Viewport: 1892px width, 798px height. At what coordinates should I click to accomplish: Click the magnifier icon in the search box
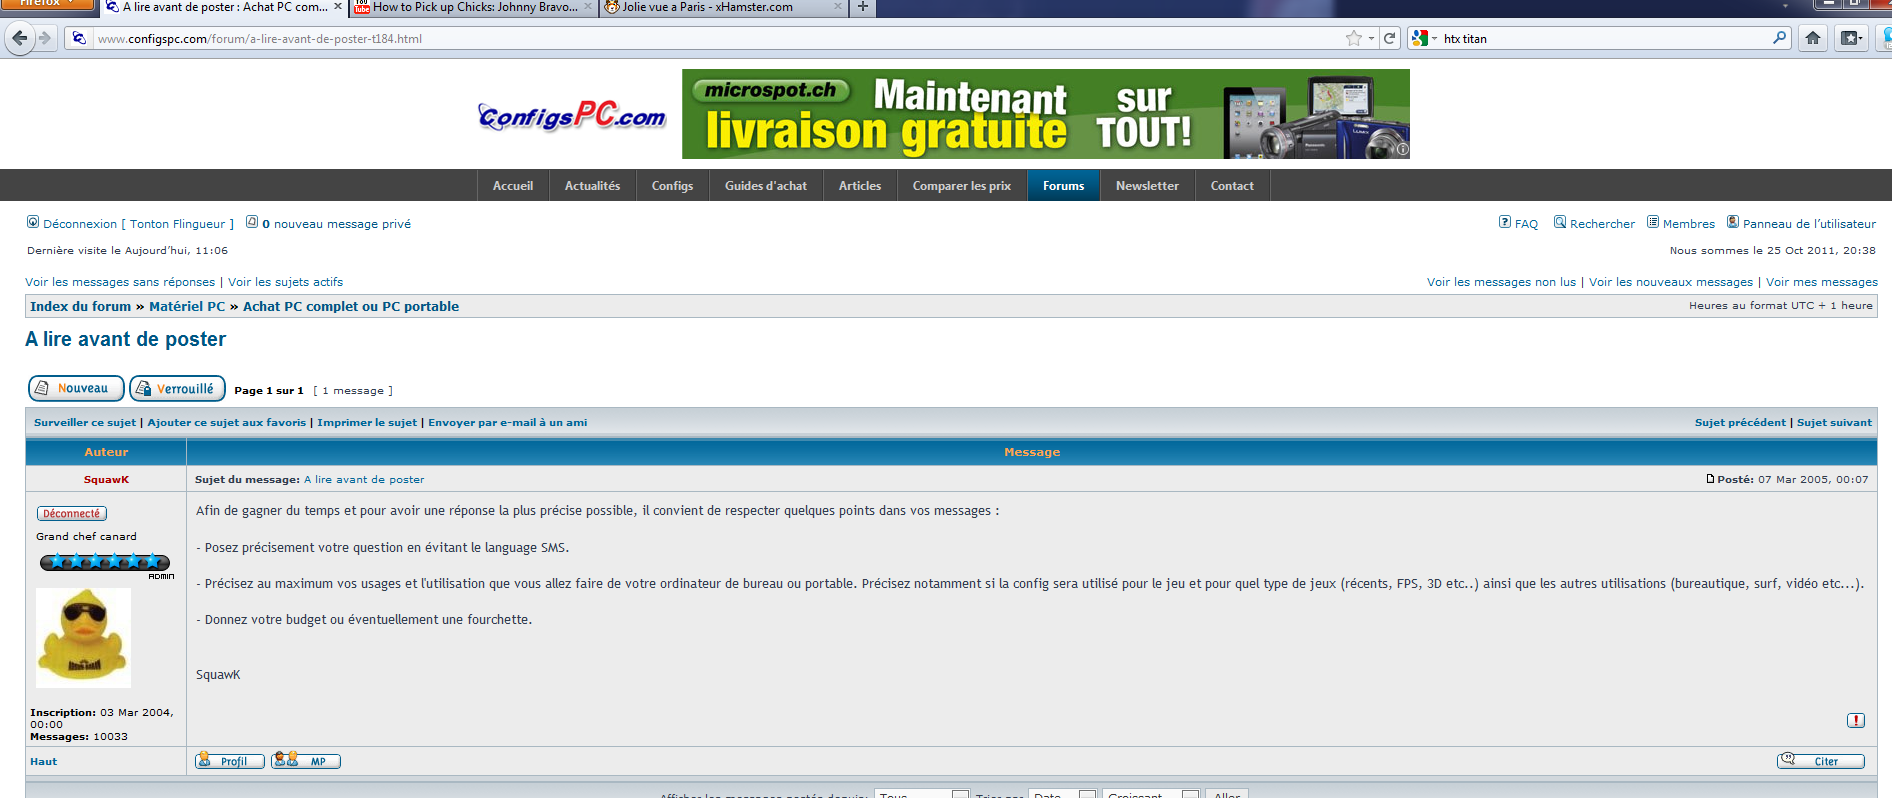tap(1779, 38)
